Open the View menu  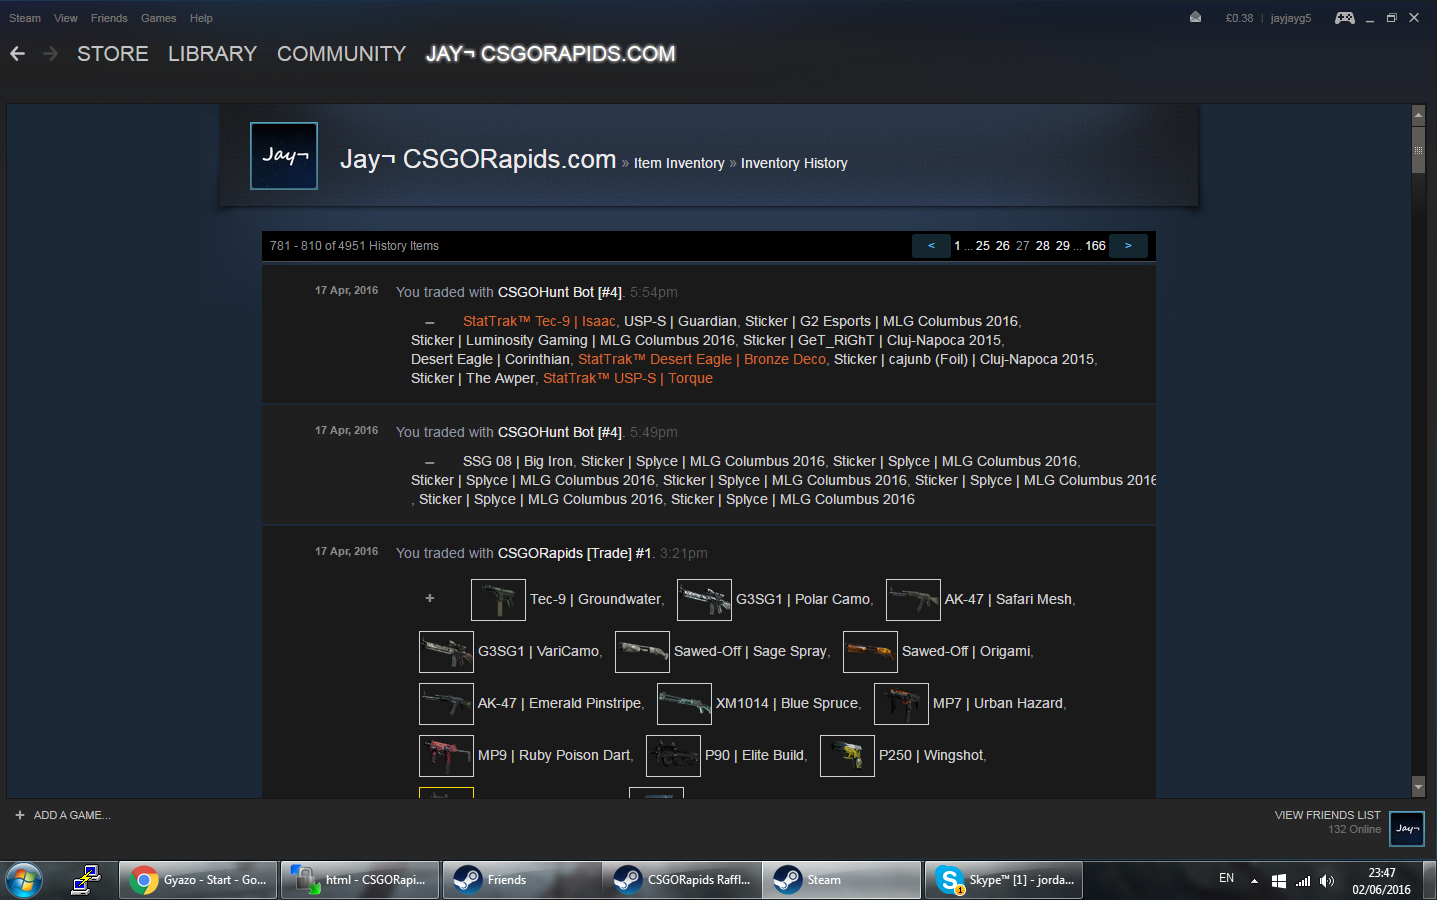(66, 18)
